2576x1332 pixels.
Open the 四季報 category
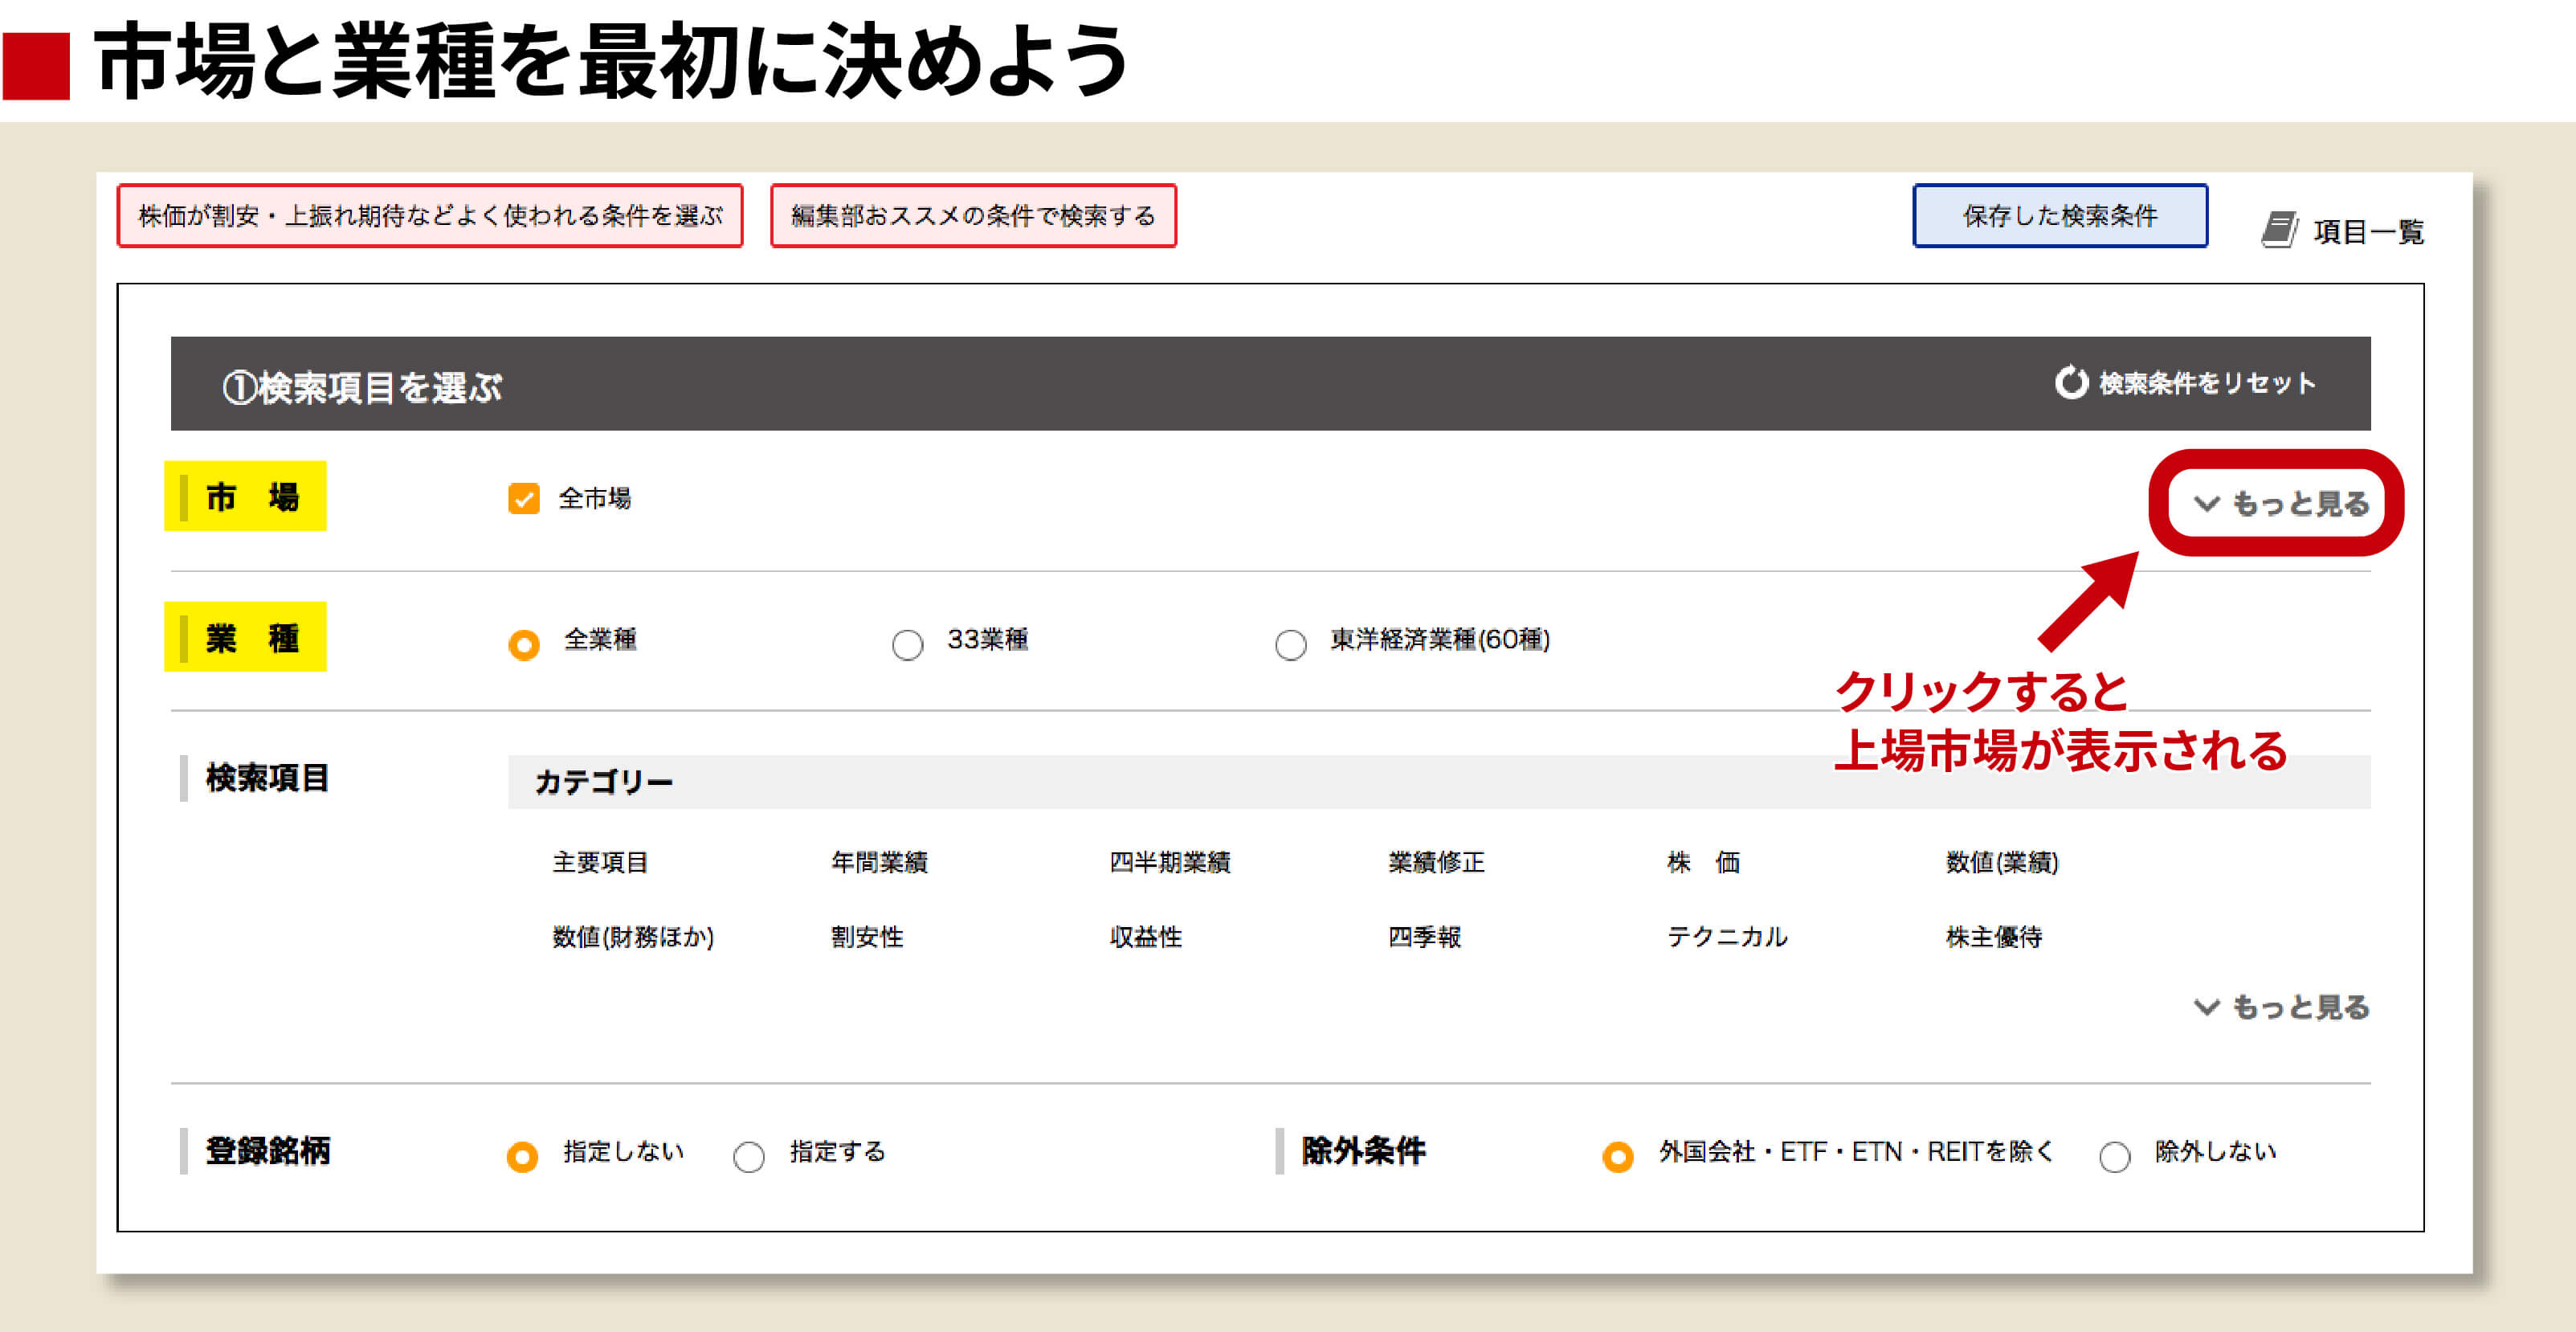(1424, 937)
